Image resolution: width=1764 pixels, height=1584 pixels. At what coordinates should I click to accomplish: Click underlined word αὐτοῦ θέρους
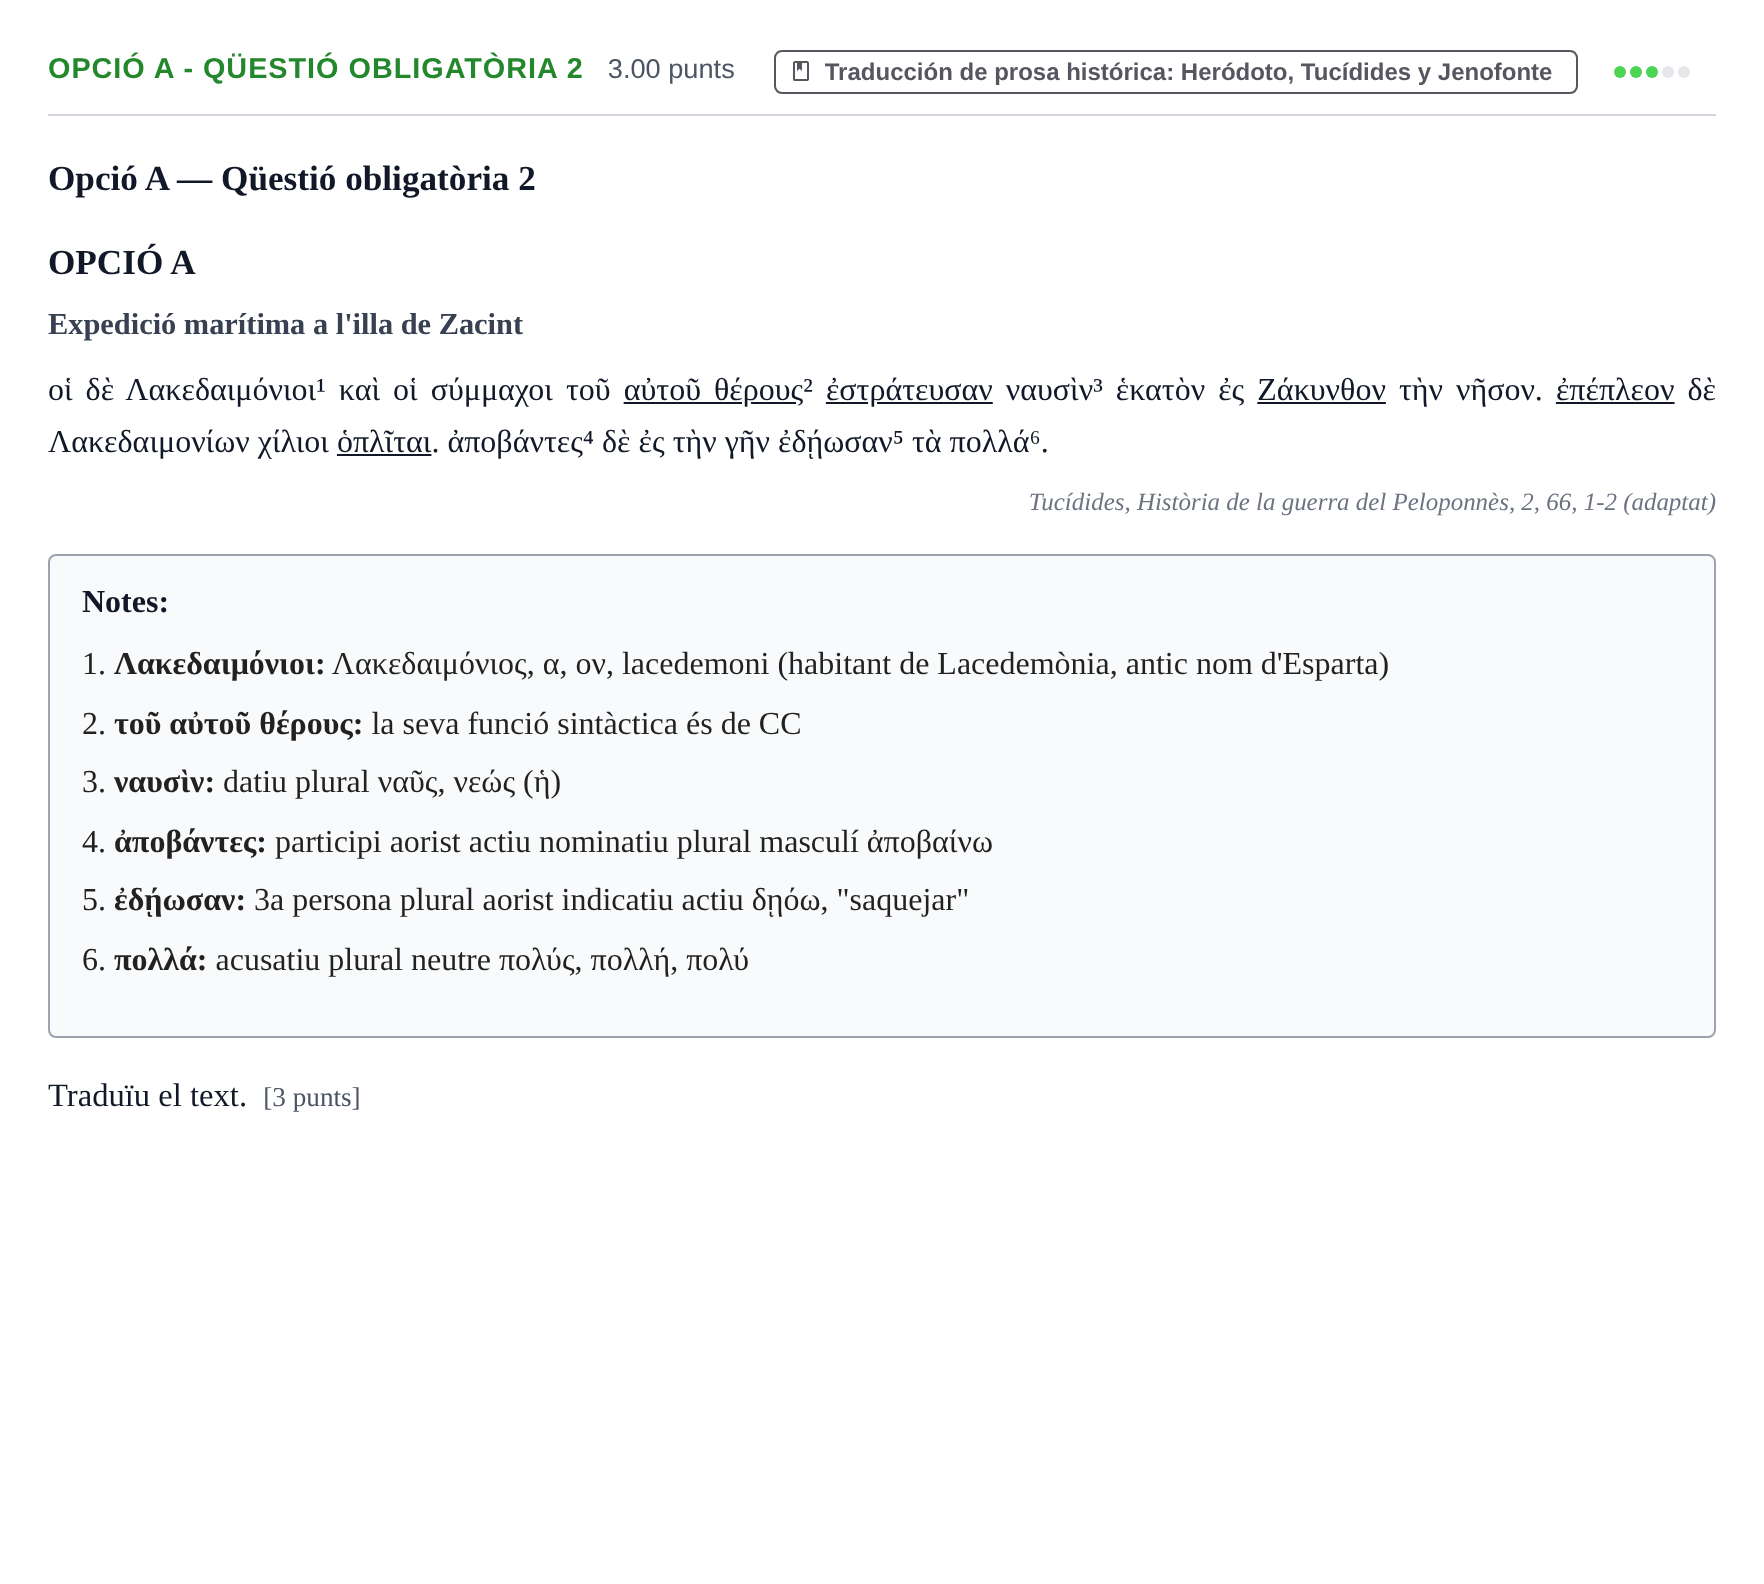[x=713, y=390]
